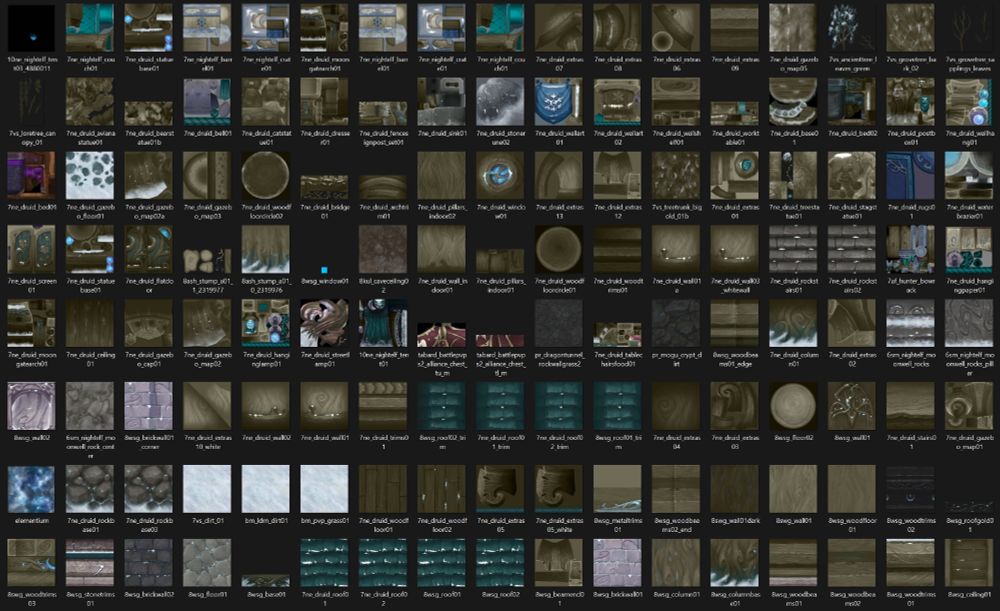This screenshot has height=611, width=1000.
Task: Click the 8kul_caveceiling02 texture
Action: pos(383,250)
